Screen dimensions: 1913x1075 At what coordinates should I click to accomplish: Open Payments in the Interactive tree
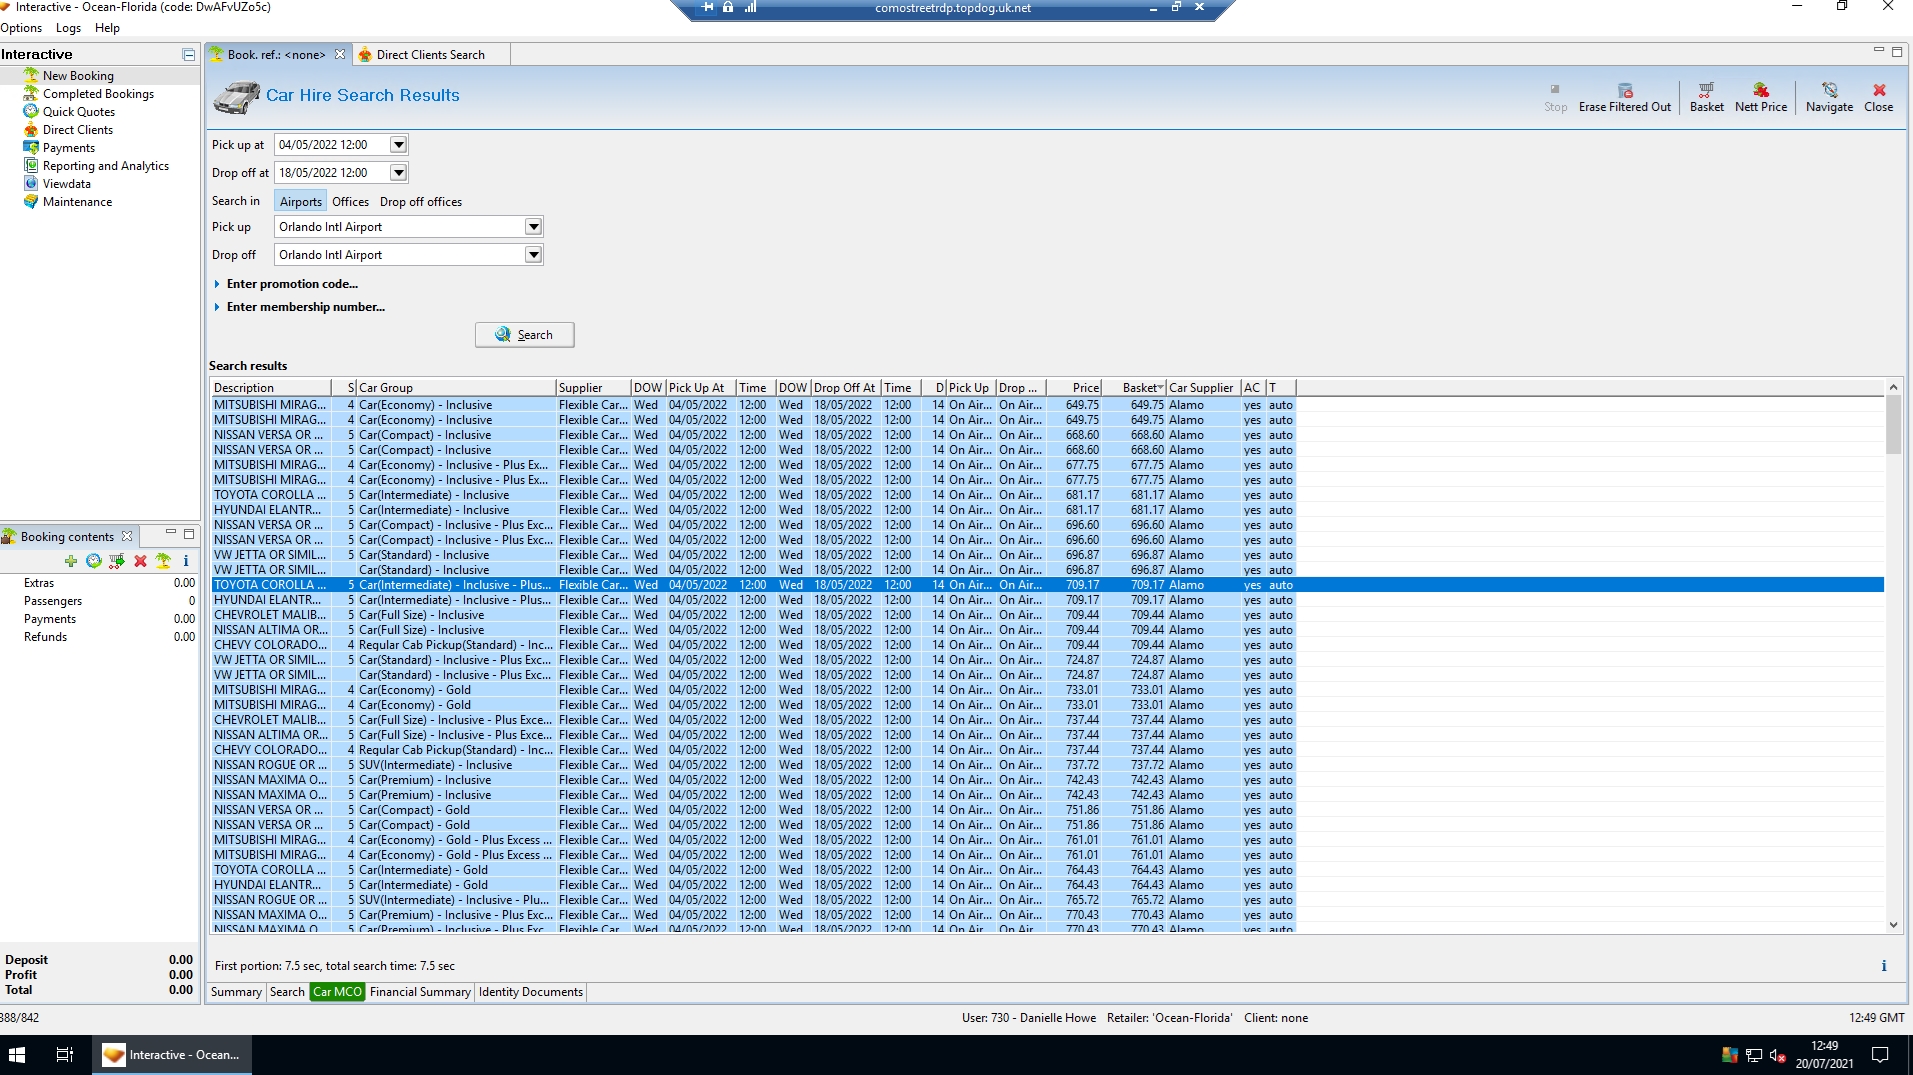[69, 148]
